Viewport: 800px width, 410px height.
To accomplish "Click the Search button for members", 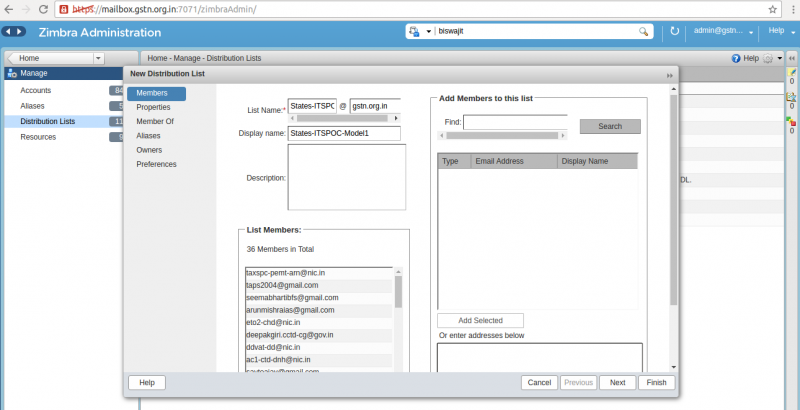I will [x=610, y=126].
